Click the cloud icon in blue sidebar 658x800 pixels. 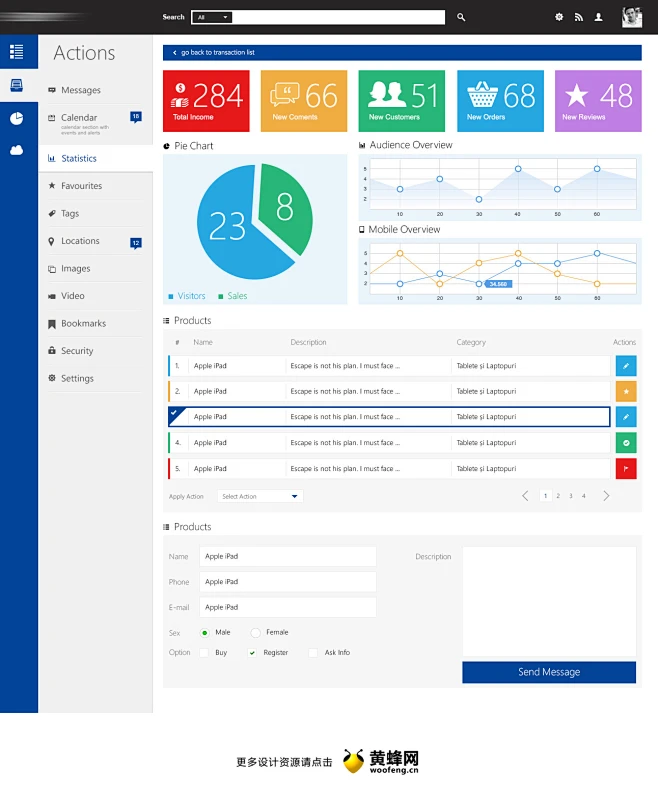17,150
